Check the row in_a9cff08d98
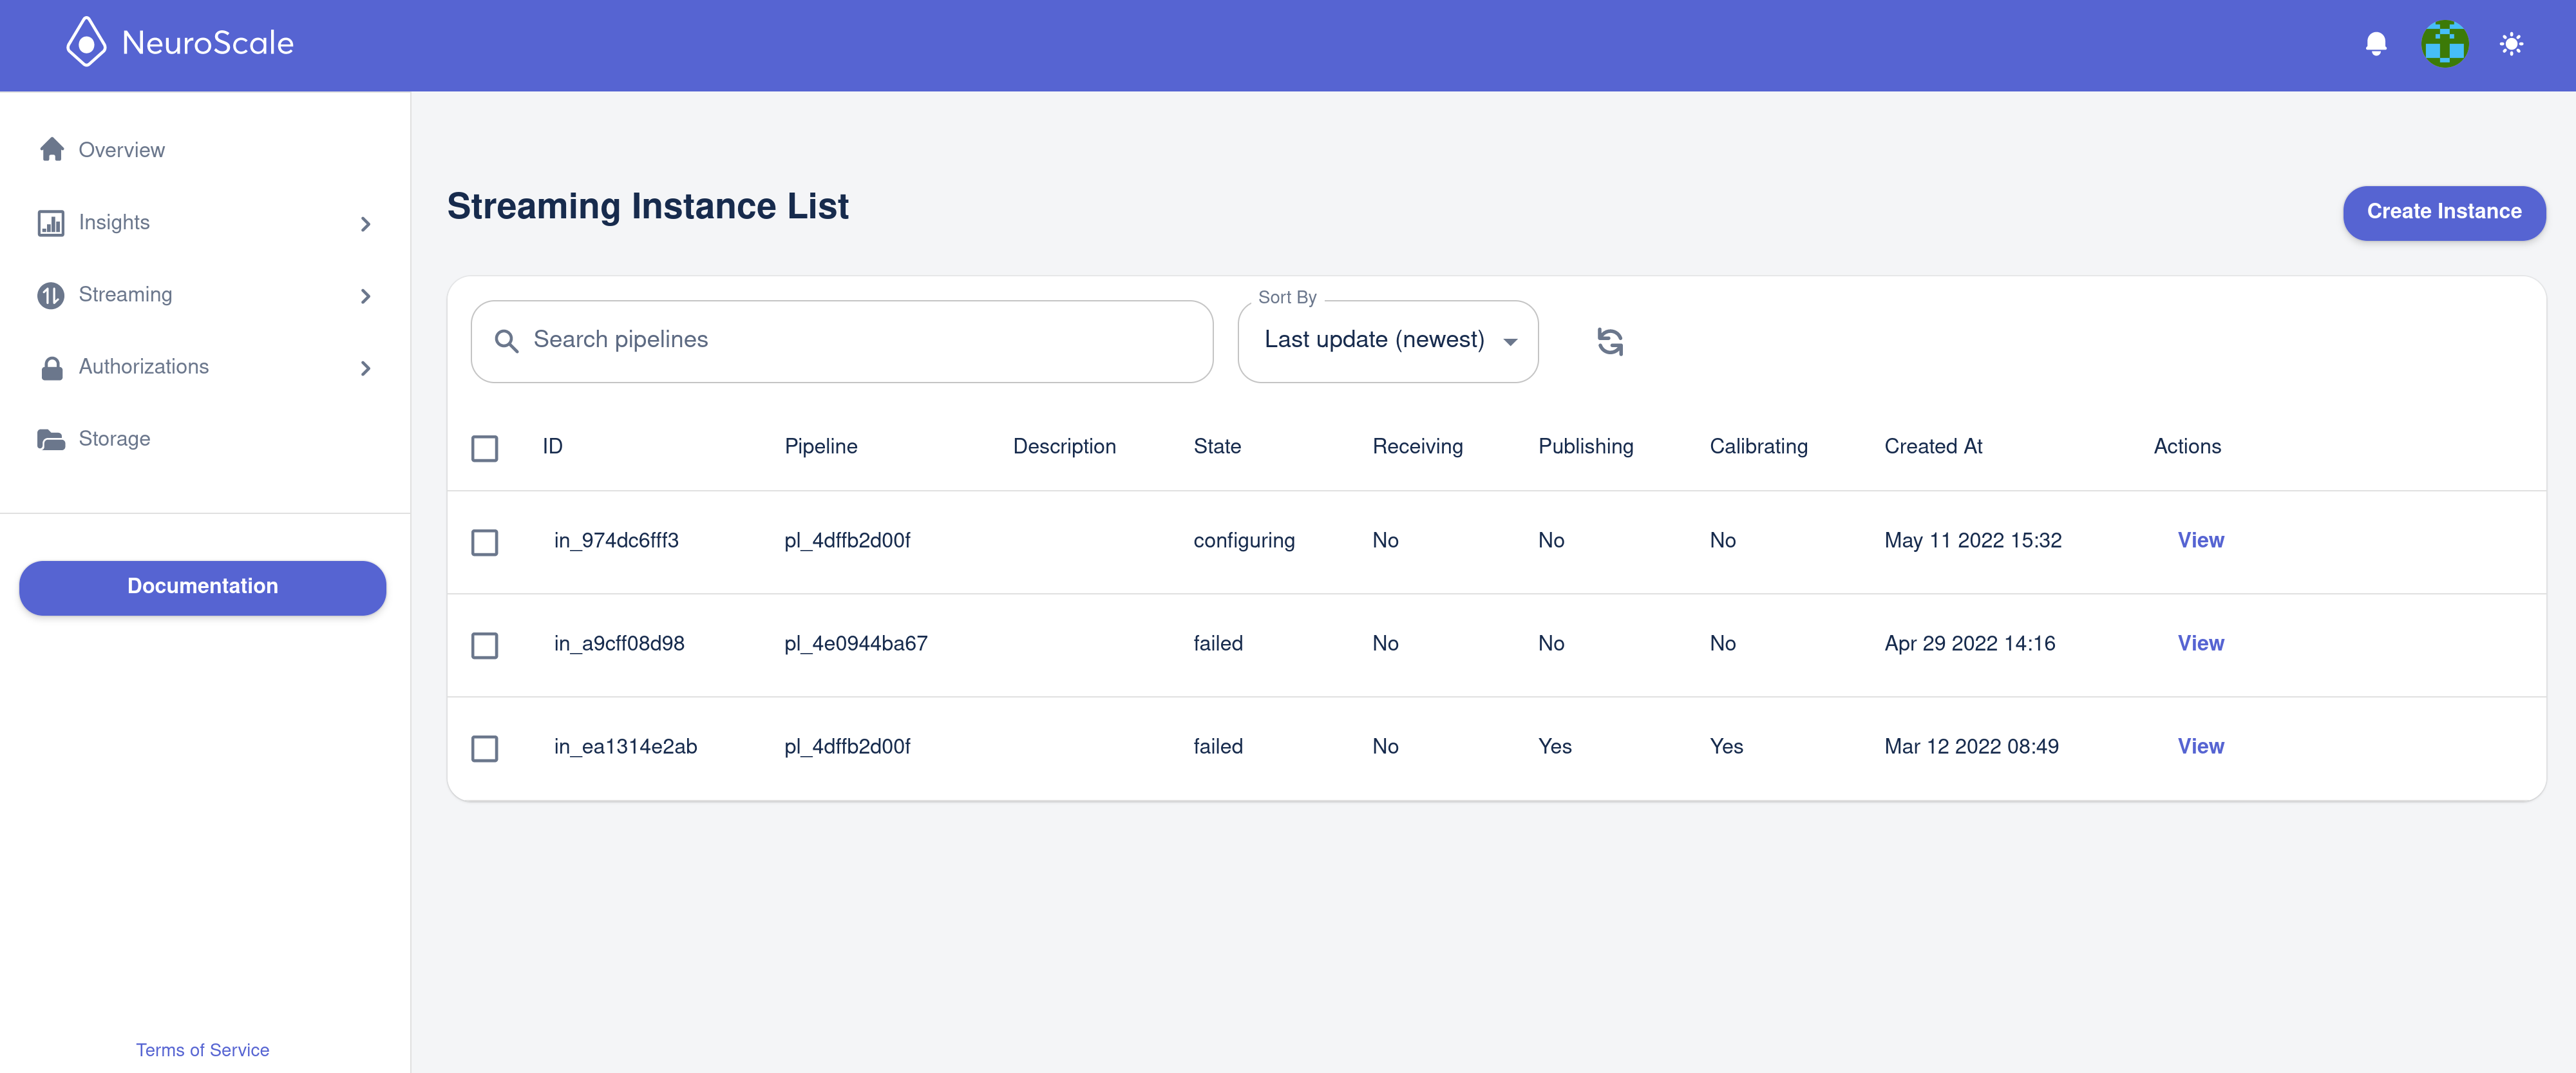Screen dimensions: 2576x1073 tap(485, 645)
